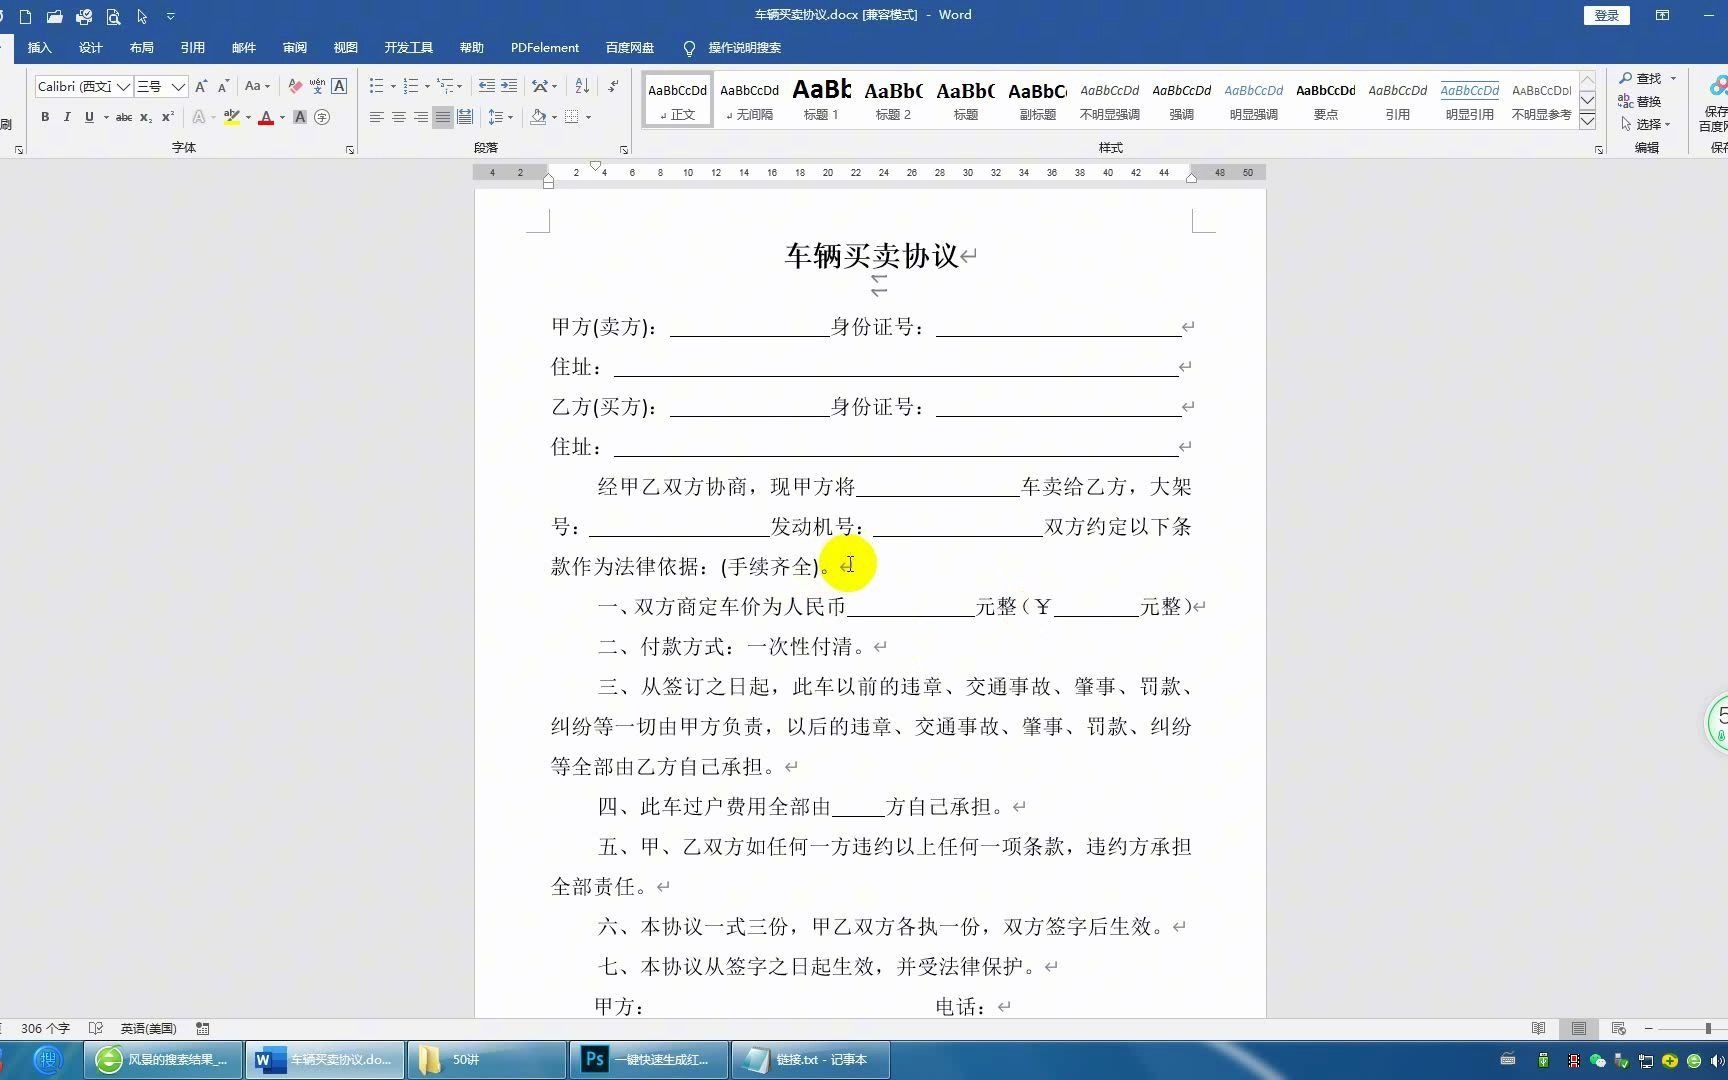
Task: Open font size dropdown 三号
Action: tap(178, 87)
